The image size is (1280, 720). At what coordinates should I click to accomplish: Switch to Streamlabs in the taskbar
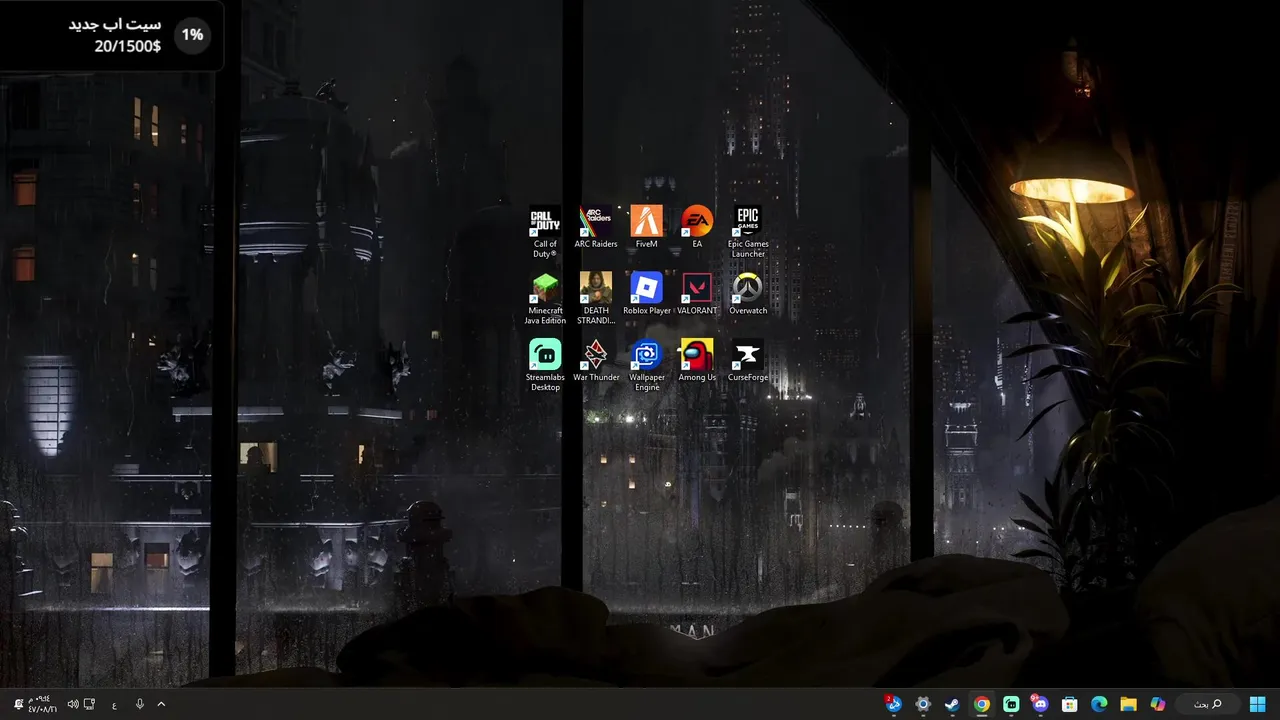pyautogui.click(x=1011, y=704)
